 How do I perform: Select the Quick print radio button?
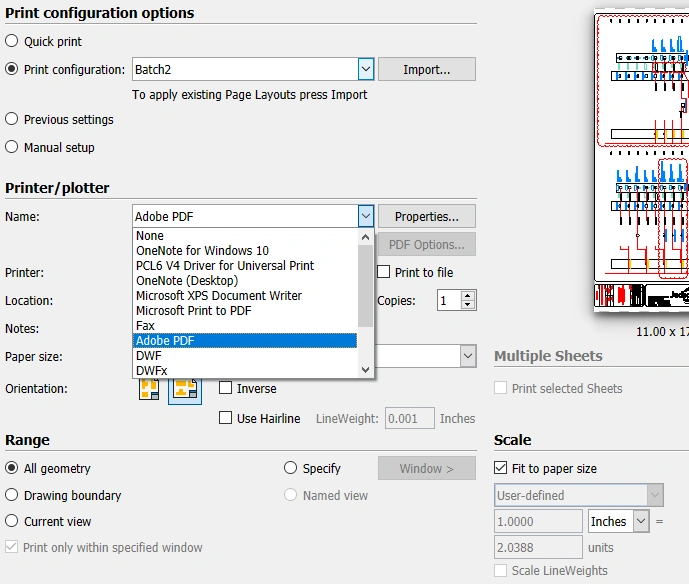(x=11, y=41)
